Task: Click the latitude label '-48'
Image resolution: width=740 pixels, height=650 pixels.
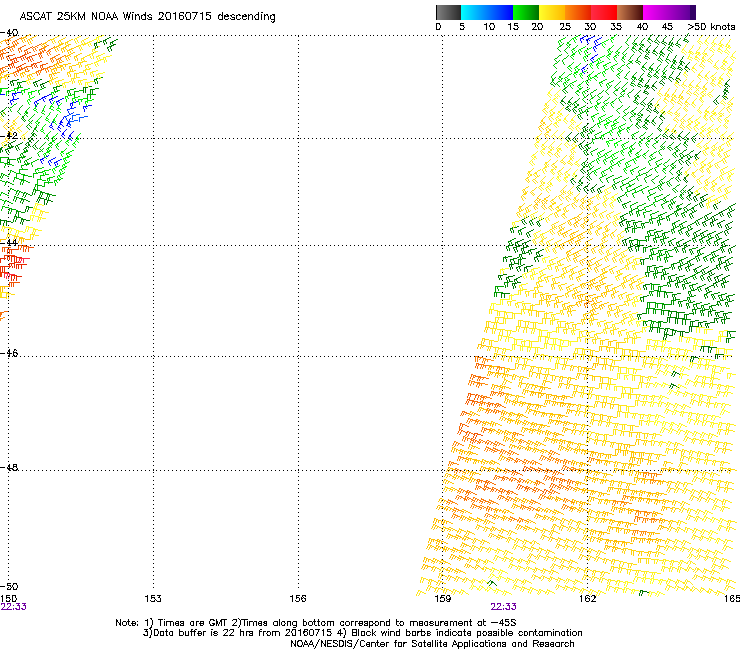Action: pos(9,467)
